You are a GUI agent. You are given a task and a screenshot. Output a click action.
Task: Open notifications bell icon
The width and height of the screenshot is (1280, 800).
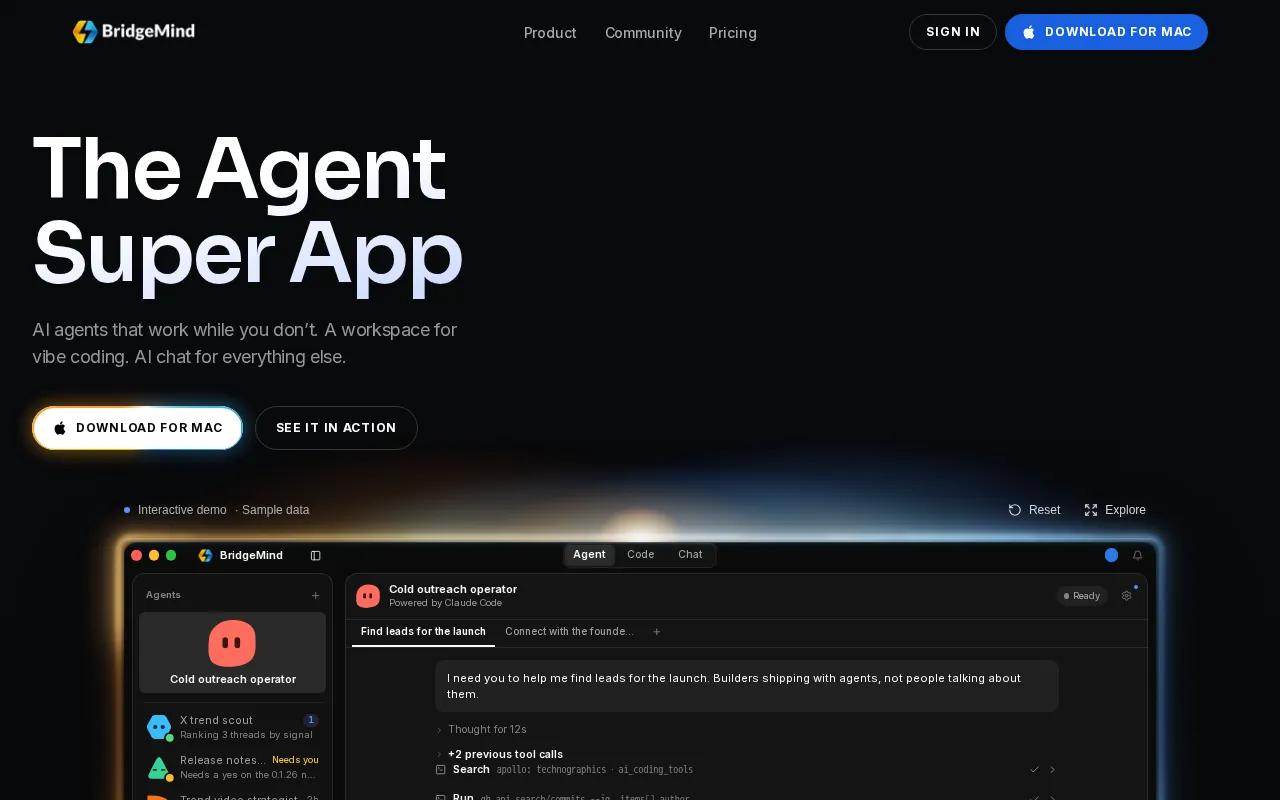pos(1137,556)
